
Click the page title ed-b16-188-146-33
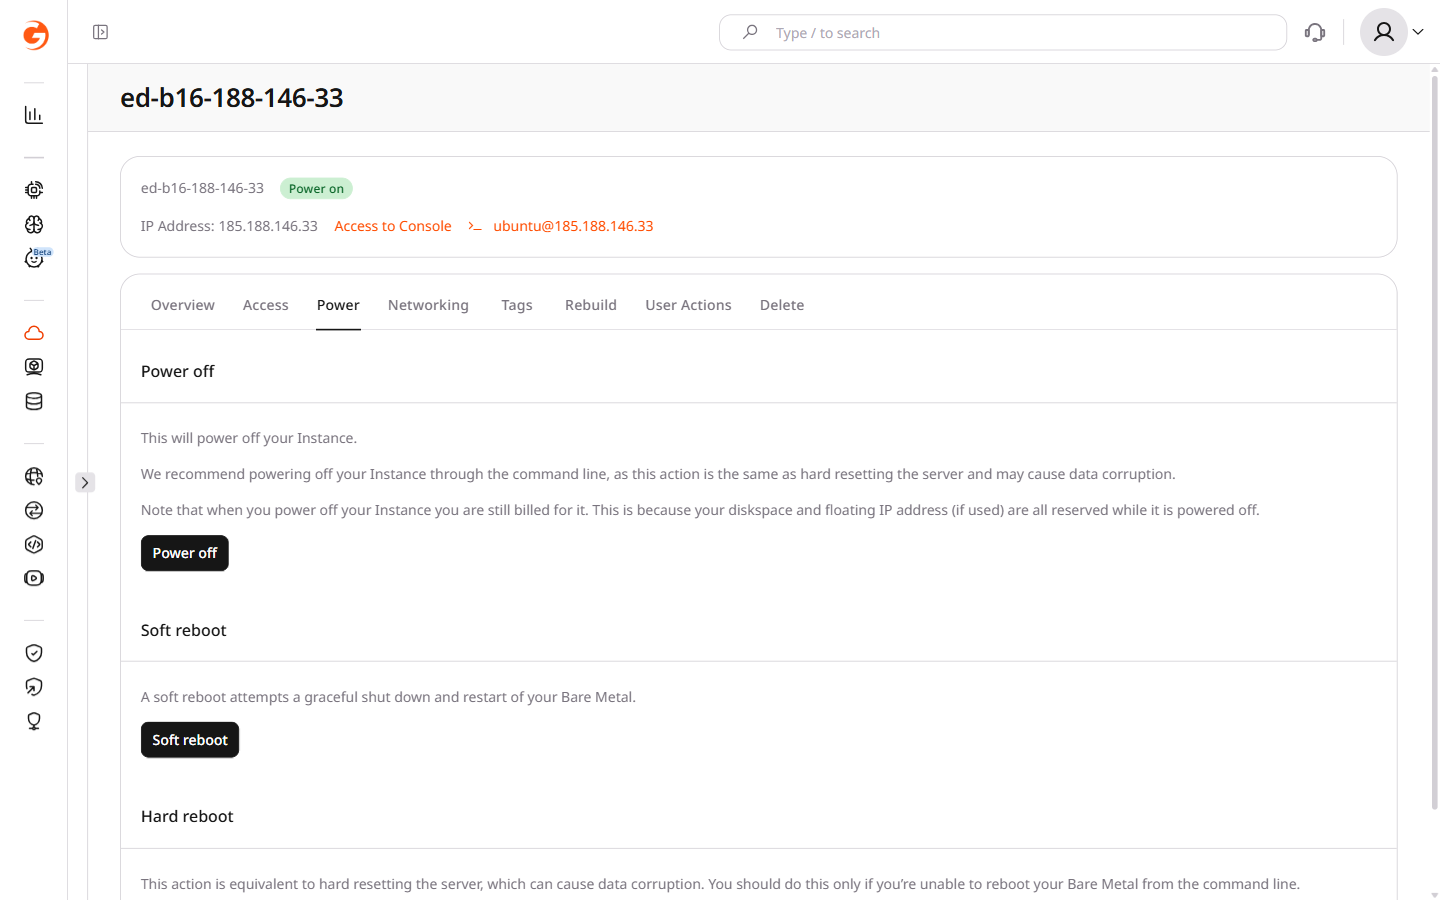(x=232, y=98)
